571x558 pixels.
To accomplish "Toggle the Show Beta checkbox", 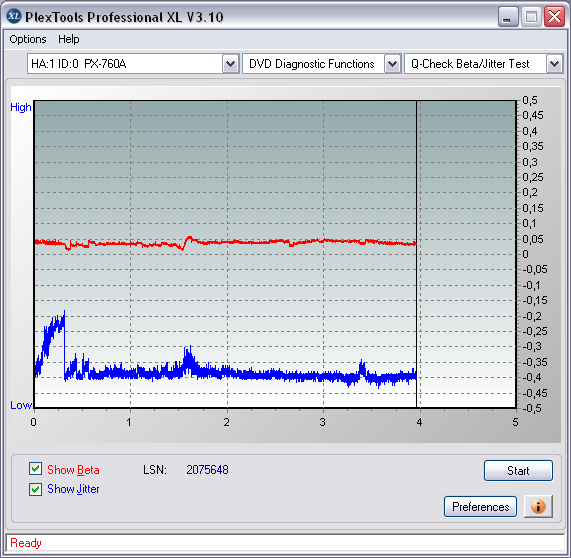I will pos(35,469).
